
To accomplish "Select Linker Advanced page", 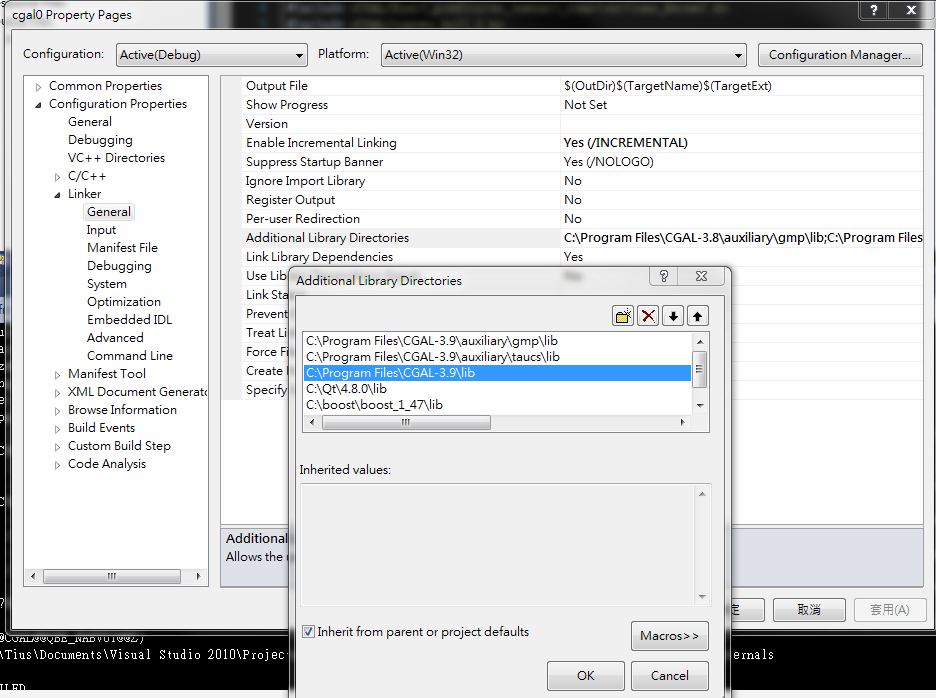I will (115, 337).
